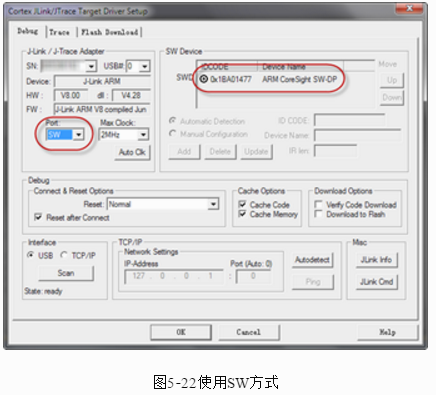
Task: Click the Add device button
Action: (x=184, y=152)
